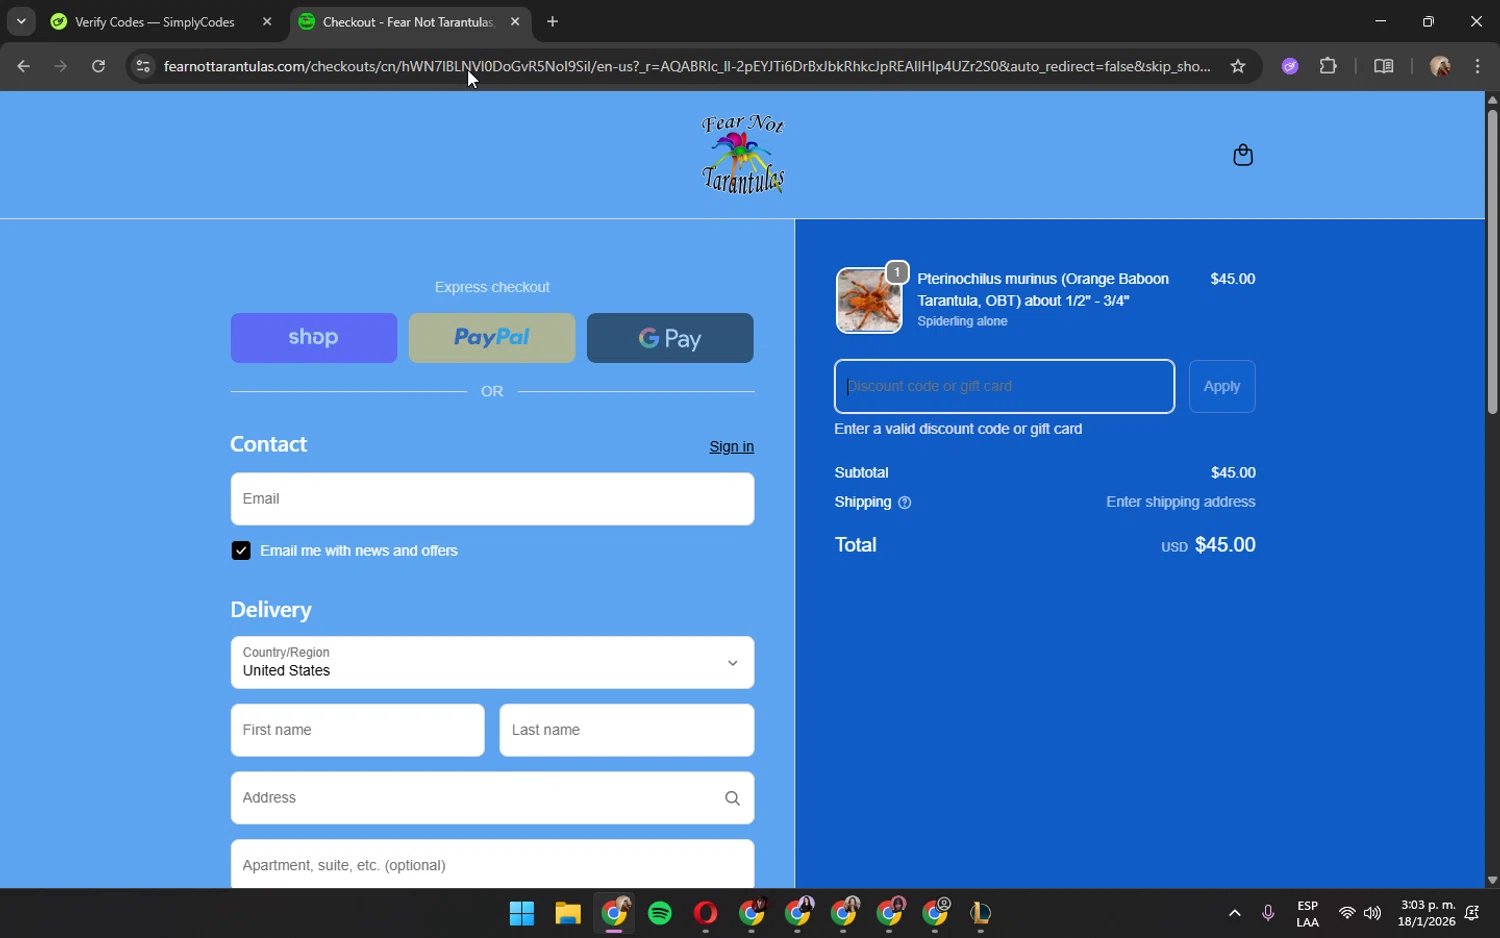Click the Sign in link
Screen dimensions: 1500x938
[732, 447]
